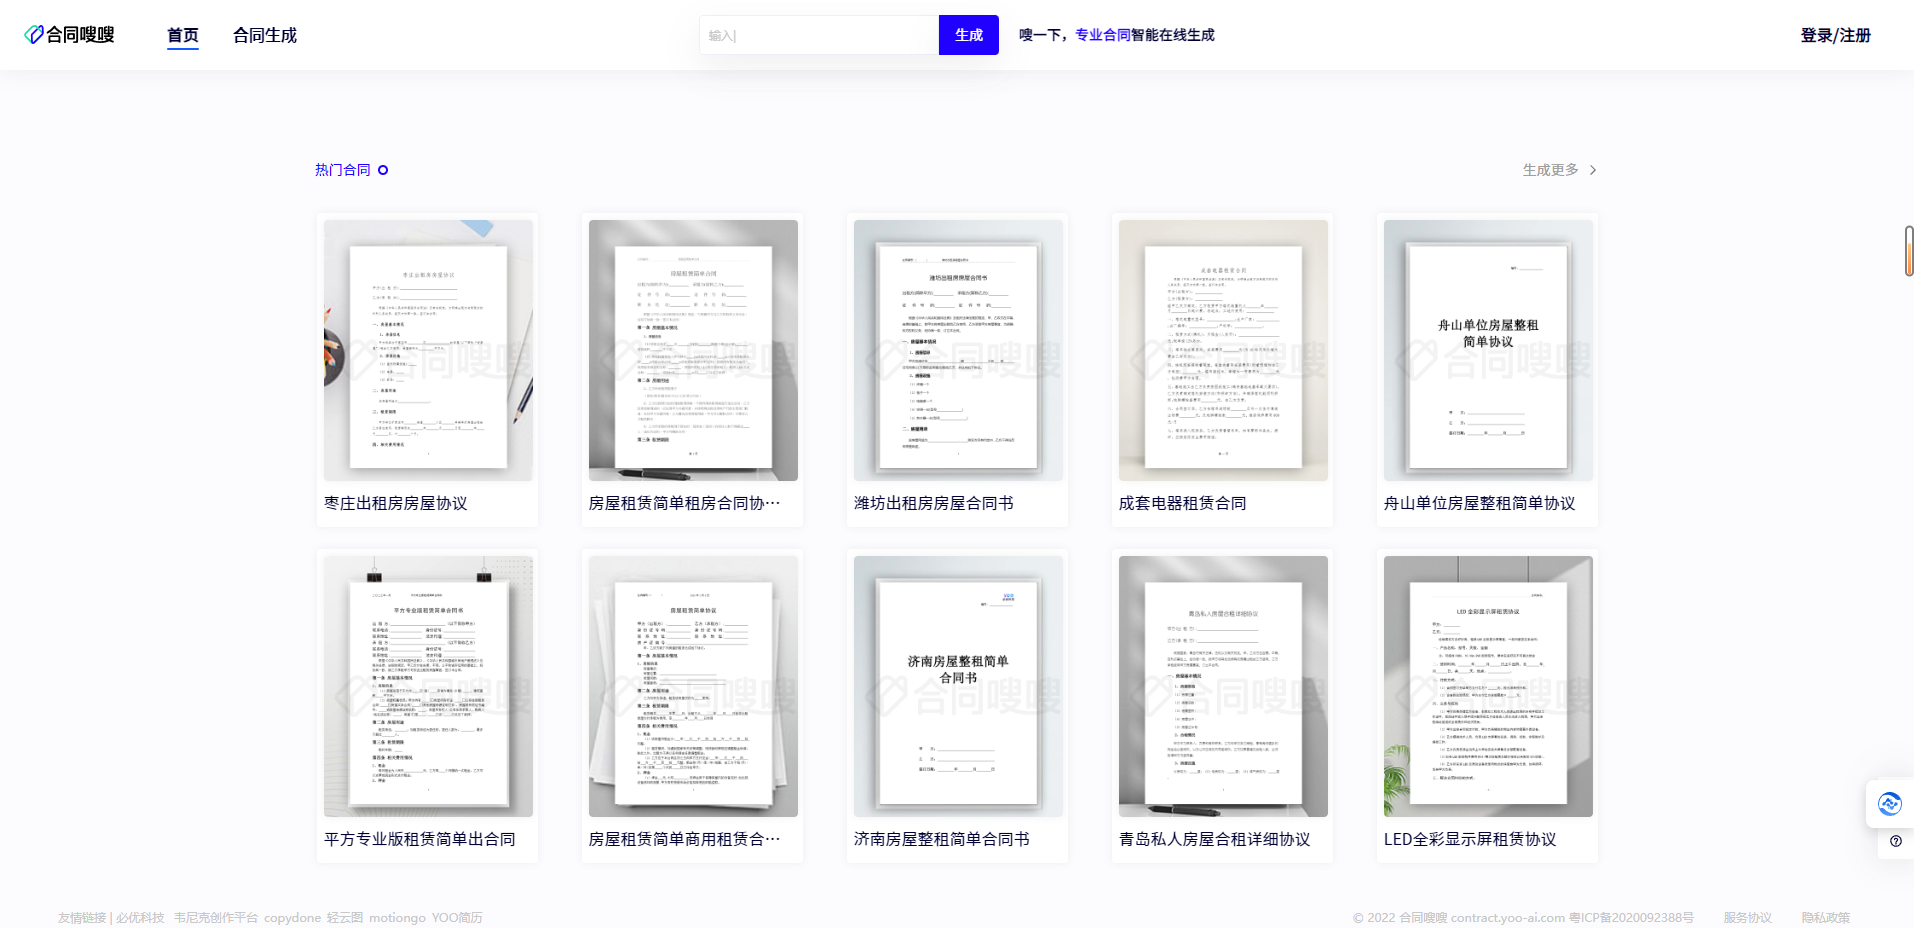Select the 首页 tab
The width and height of the screenshot is (1914, 928).
tap(182, 34)
